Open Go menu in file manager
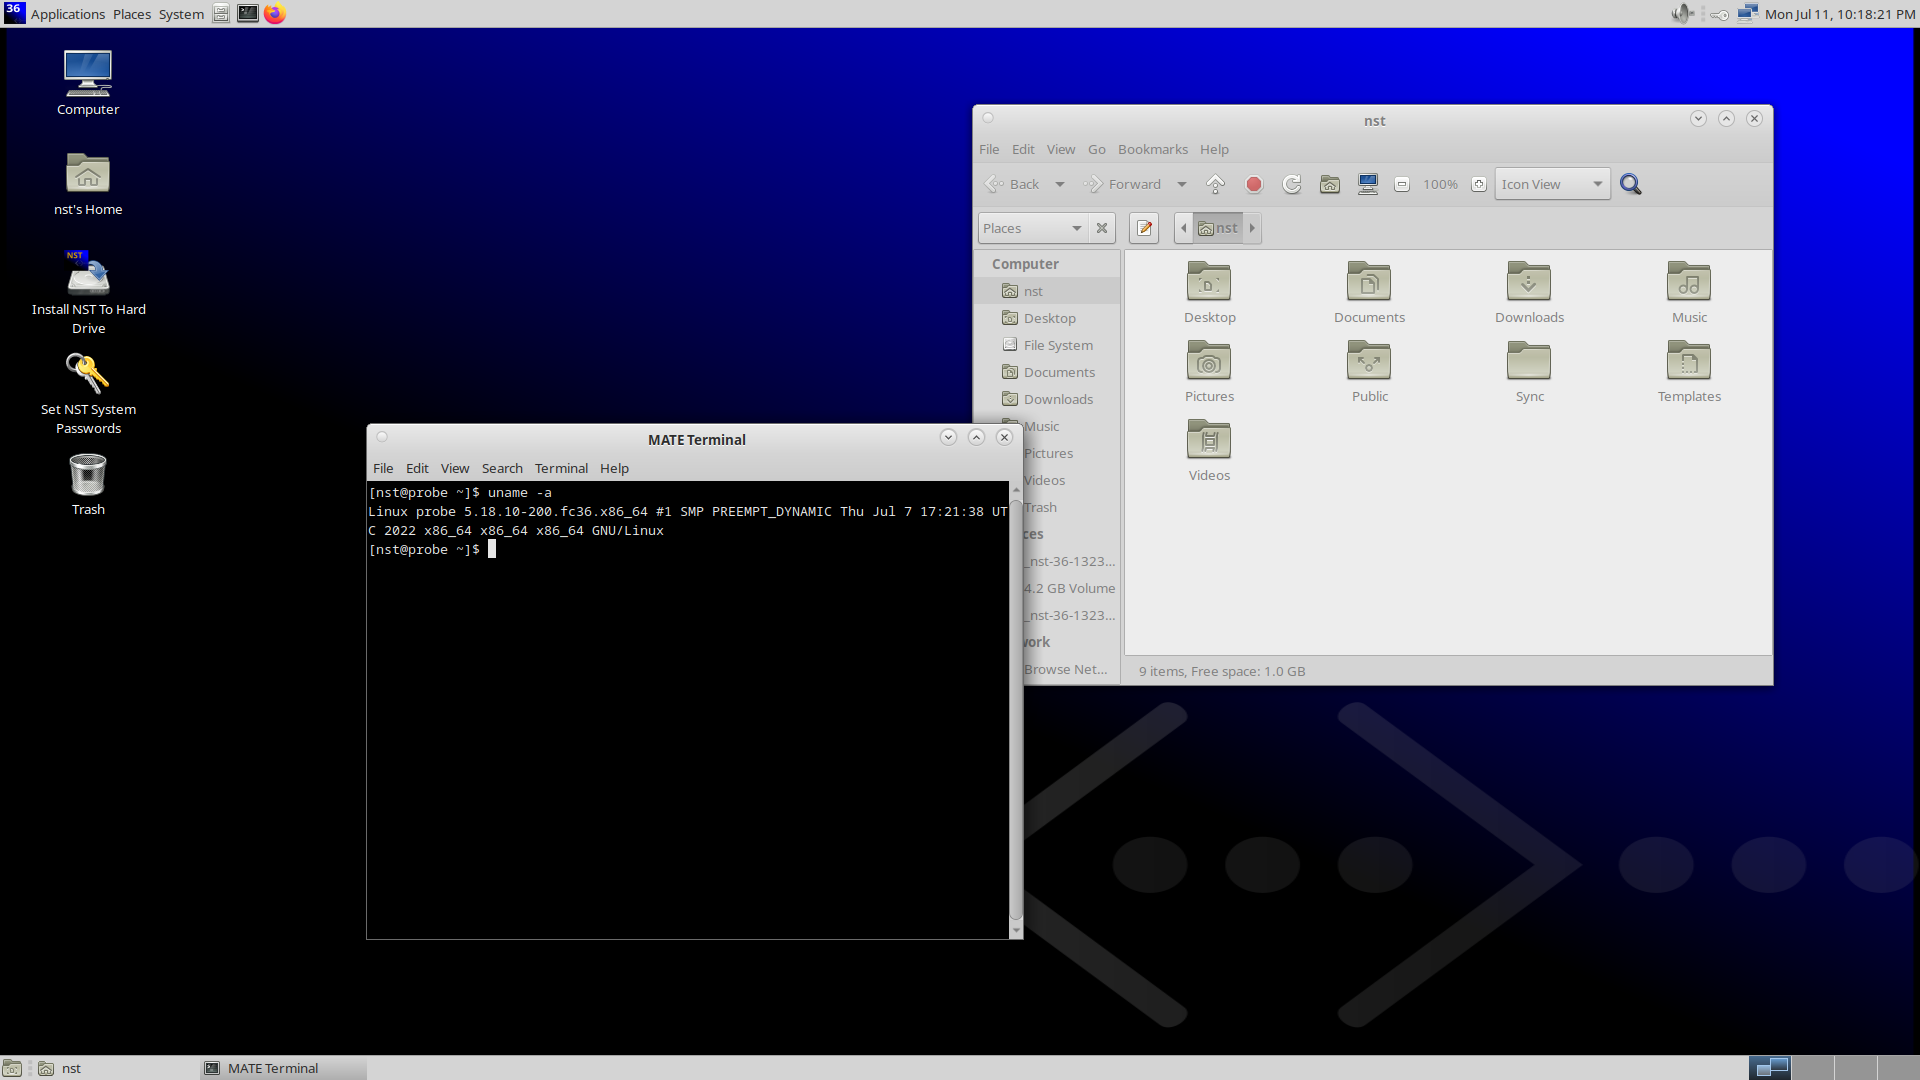Screen dimensions: 1920x1080 tap(1096, 149)
